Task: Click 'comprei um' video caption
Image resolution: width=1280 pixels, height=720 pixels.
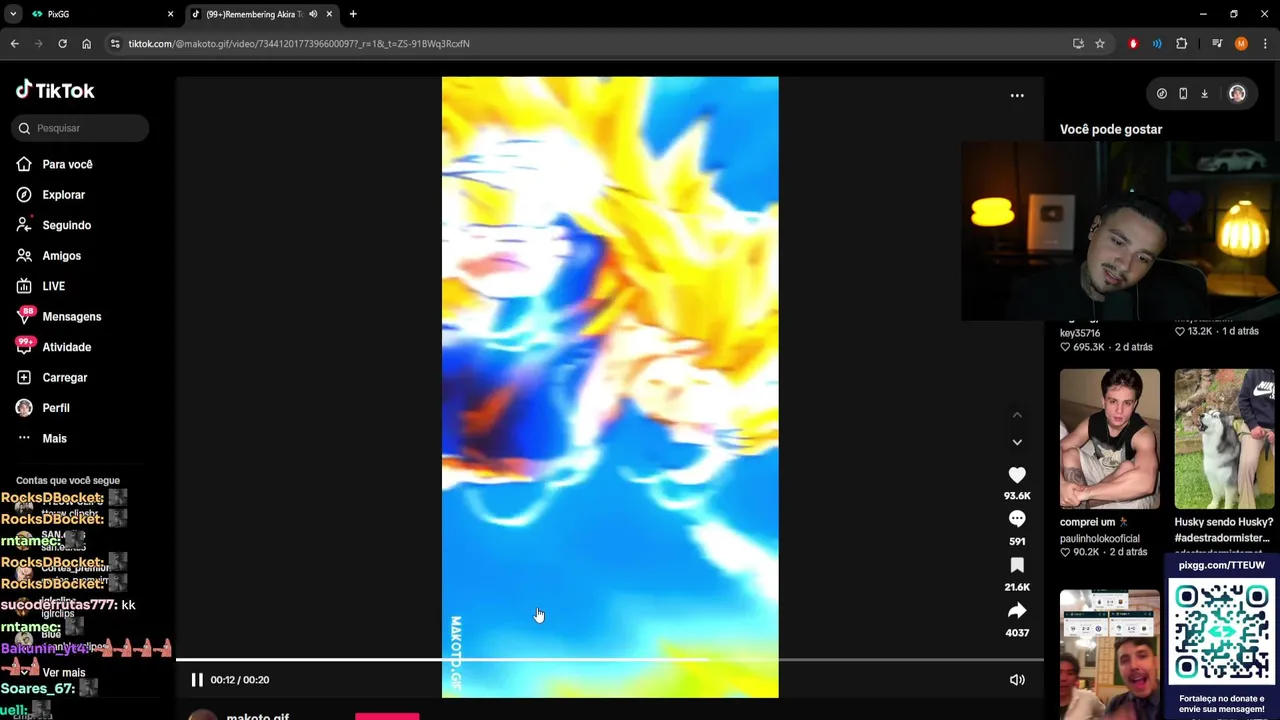Action: coord(1094,522)
